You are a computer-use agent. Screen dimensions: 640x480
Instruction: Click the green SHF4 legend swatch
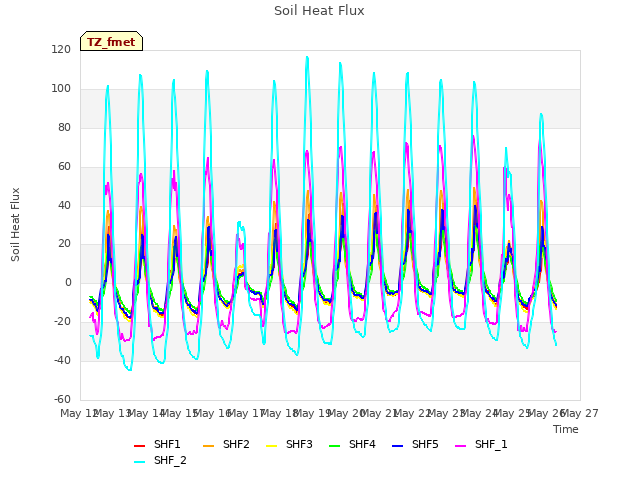tap(334, 445)
